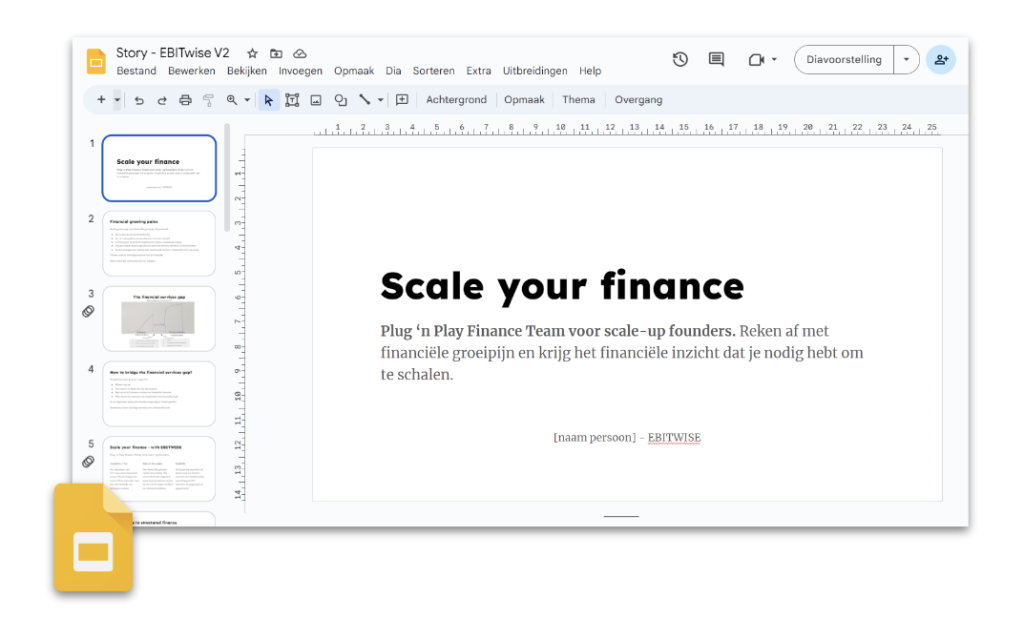Open the zoom level dropdown arrow
Screen dimensions: 1024x619
point(247,100)
